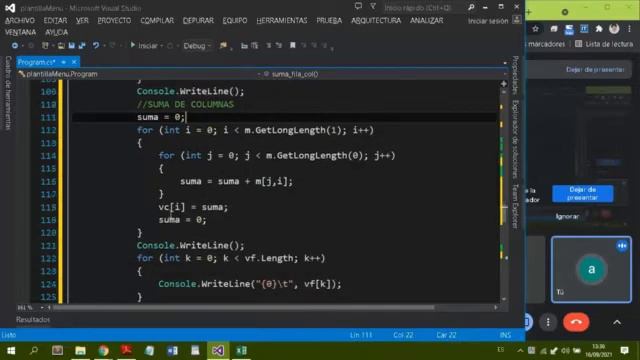This screenshot has height=360, width=640.
Task: Open the Chrome three-dot menu
Action: pyautogui.click(x=630, y=29)
